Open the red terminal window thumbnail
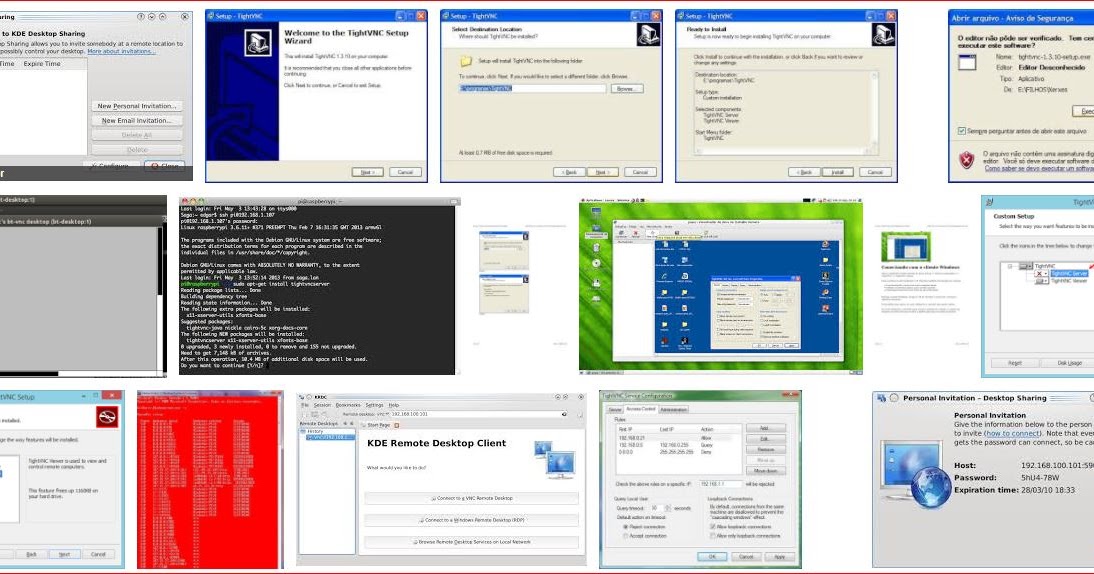 tap(210, 479)
